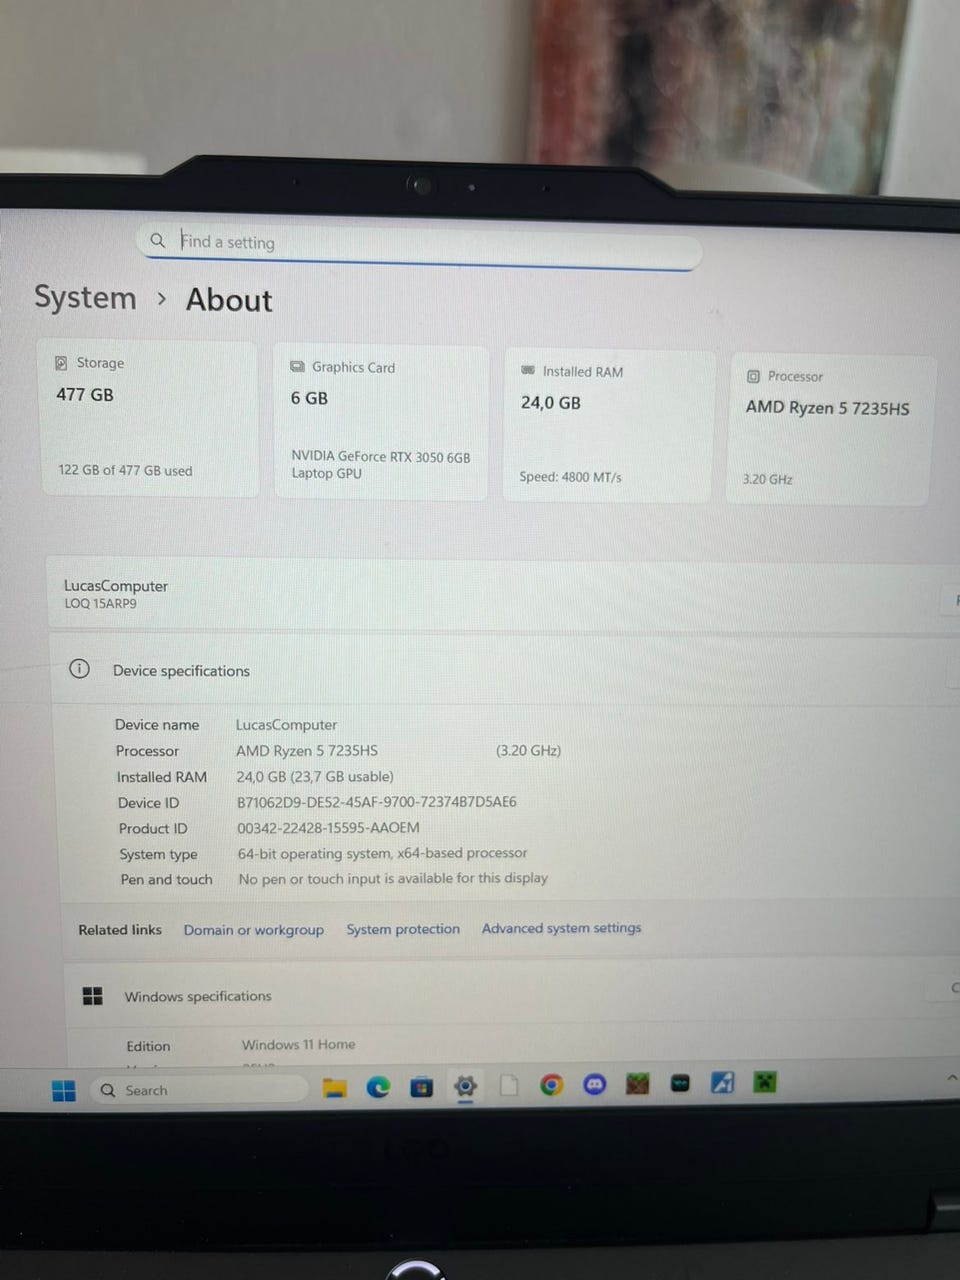Open the Storage 477 GB card

coord(148,418)
